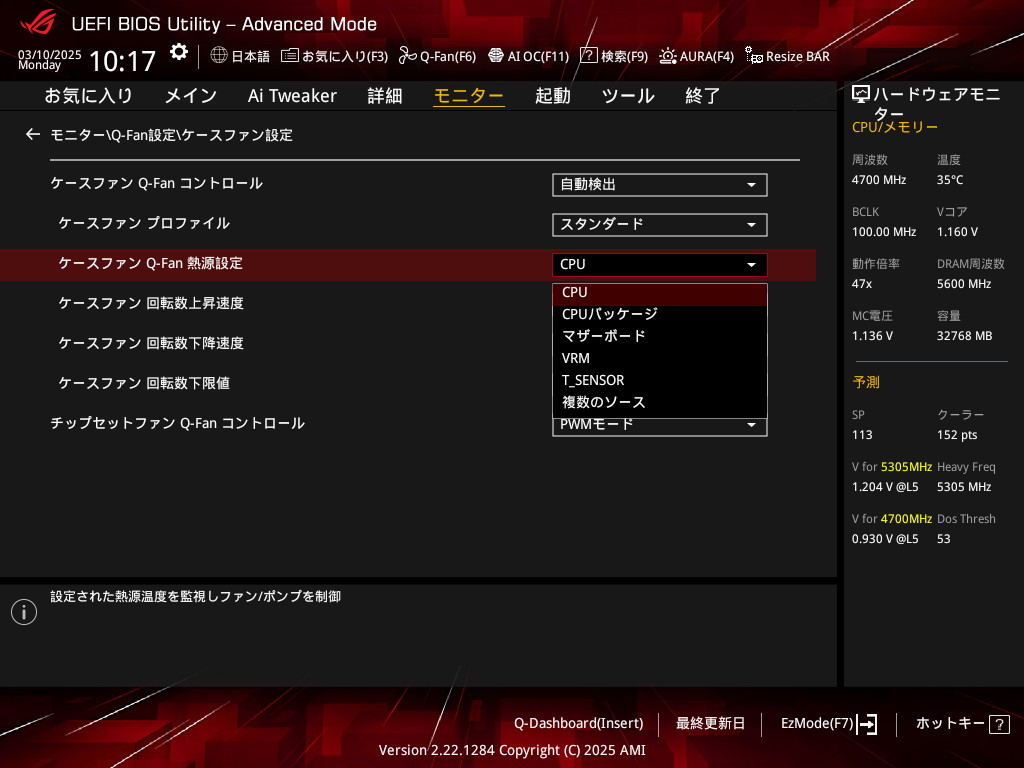1024x768 pixels.
Task: Click the EzMode exit arrow icon
Action: (867, 724)
